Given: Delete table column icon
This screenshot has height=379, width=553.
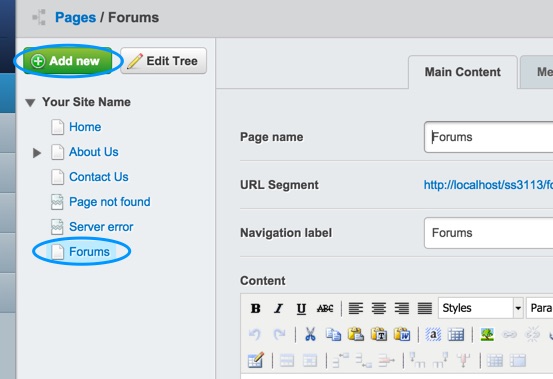Looking at the screenshot, I should coord(463,360).
